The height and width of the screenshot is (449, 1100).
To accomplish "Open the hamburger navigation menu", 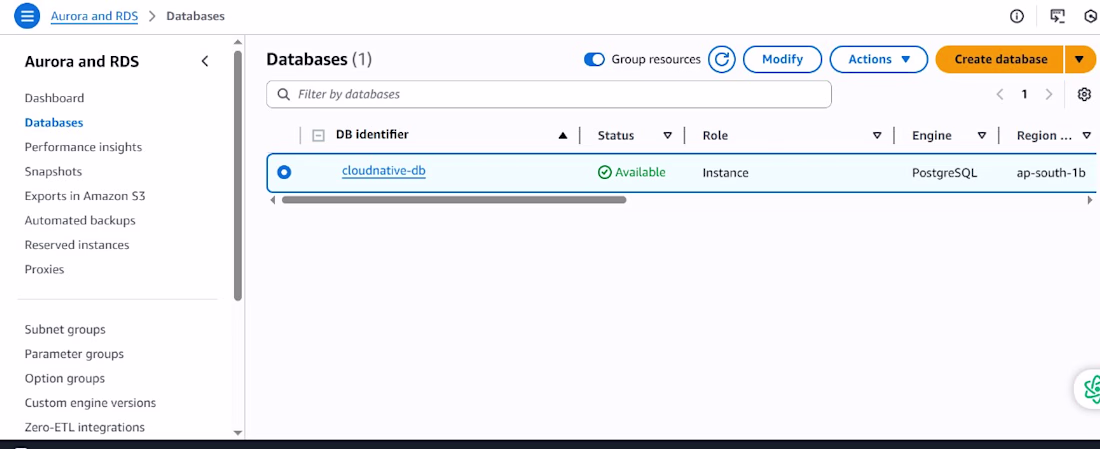I will pyautogui.click(x=27, y=15).
